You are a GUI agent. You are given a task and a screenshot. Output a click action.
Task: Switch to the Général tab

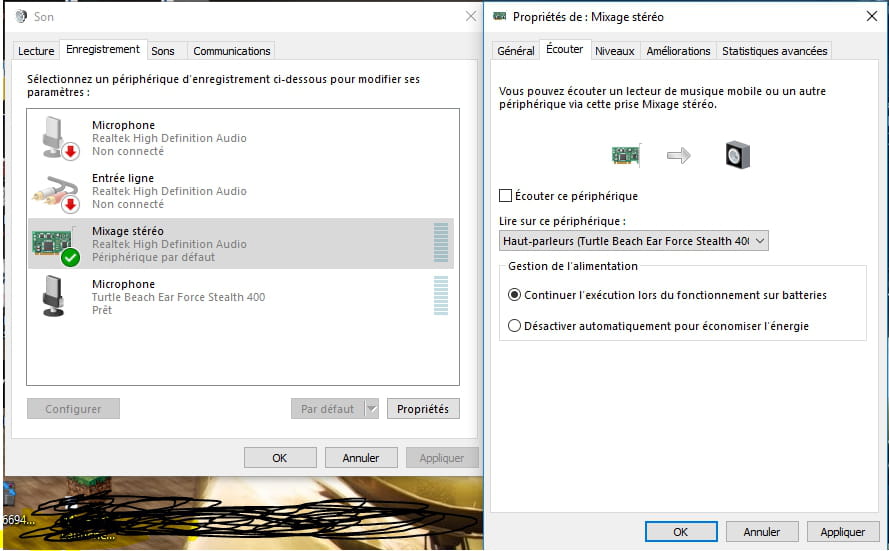click(x=515, y=51)
